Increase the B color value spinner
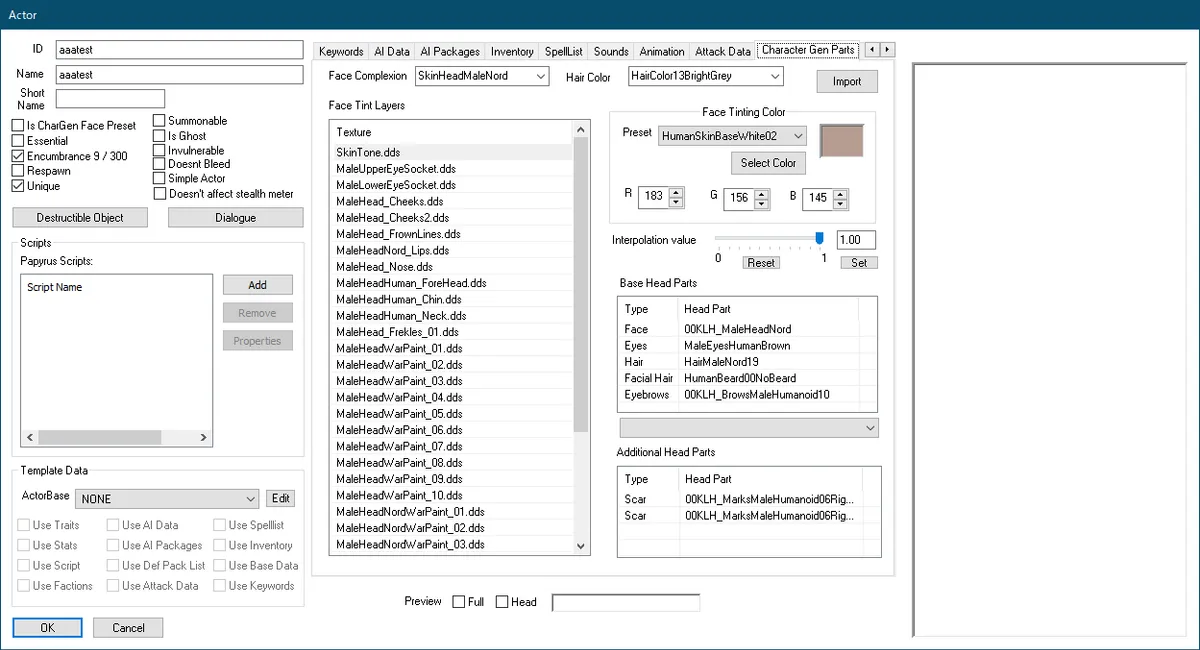This screenshot has height=650, width=1200. (841, 192)
